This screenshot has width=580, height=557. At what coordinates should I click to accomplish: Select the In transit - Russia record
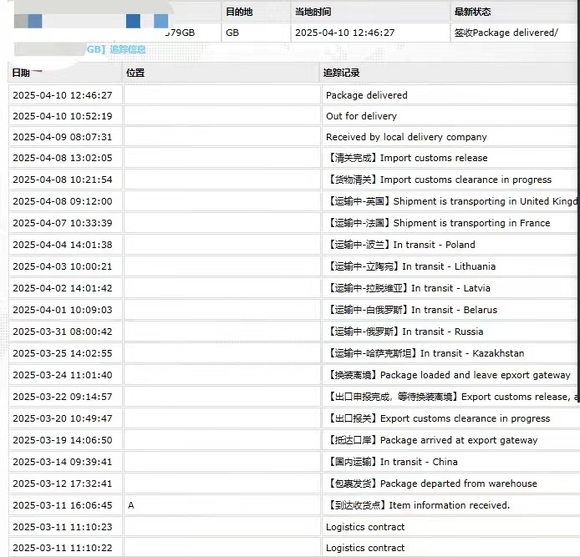pos(405,331)
